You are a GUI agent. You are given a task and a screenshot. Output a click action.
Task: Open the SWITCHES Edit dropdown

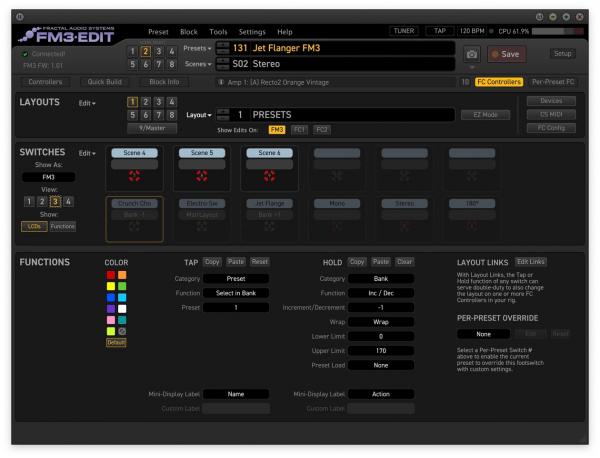tap(87, 153)
